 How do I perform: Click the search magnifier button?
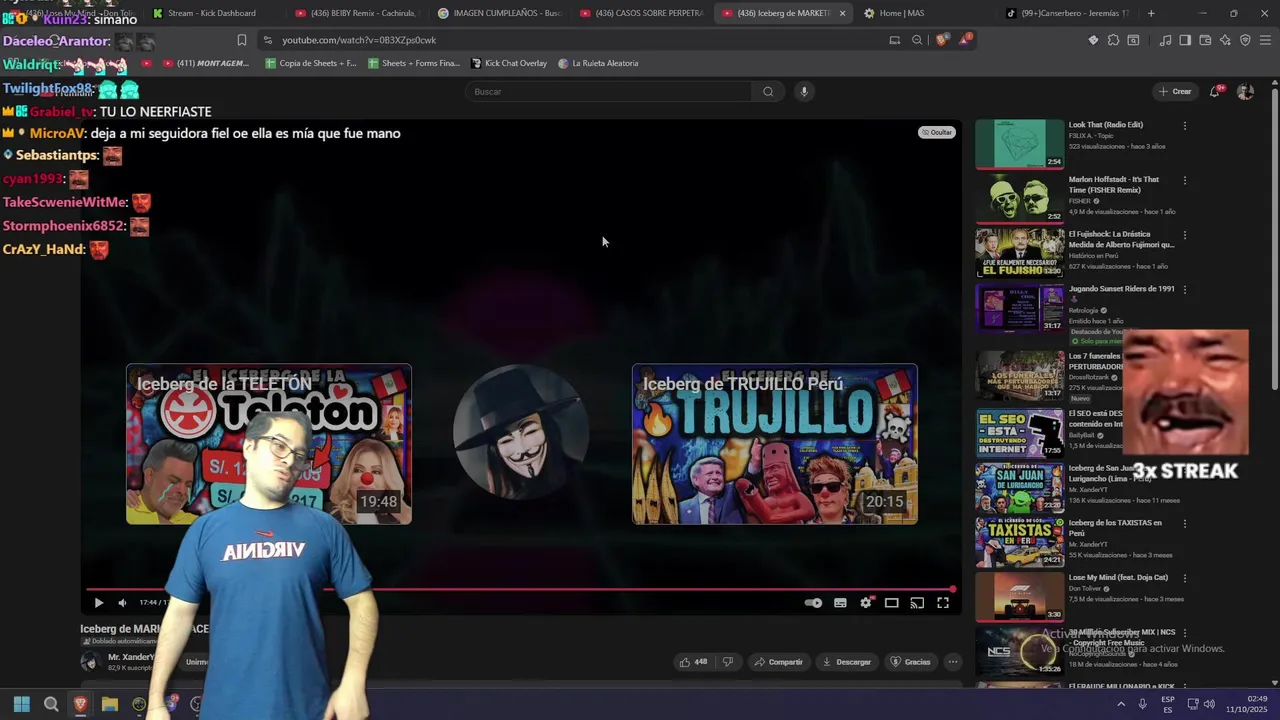[x=768, y=91]
